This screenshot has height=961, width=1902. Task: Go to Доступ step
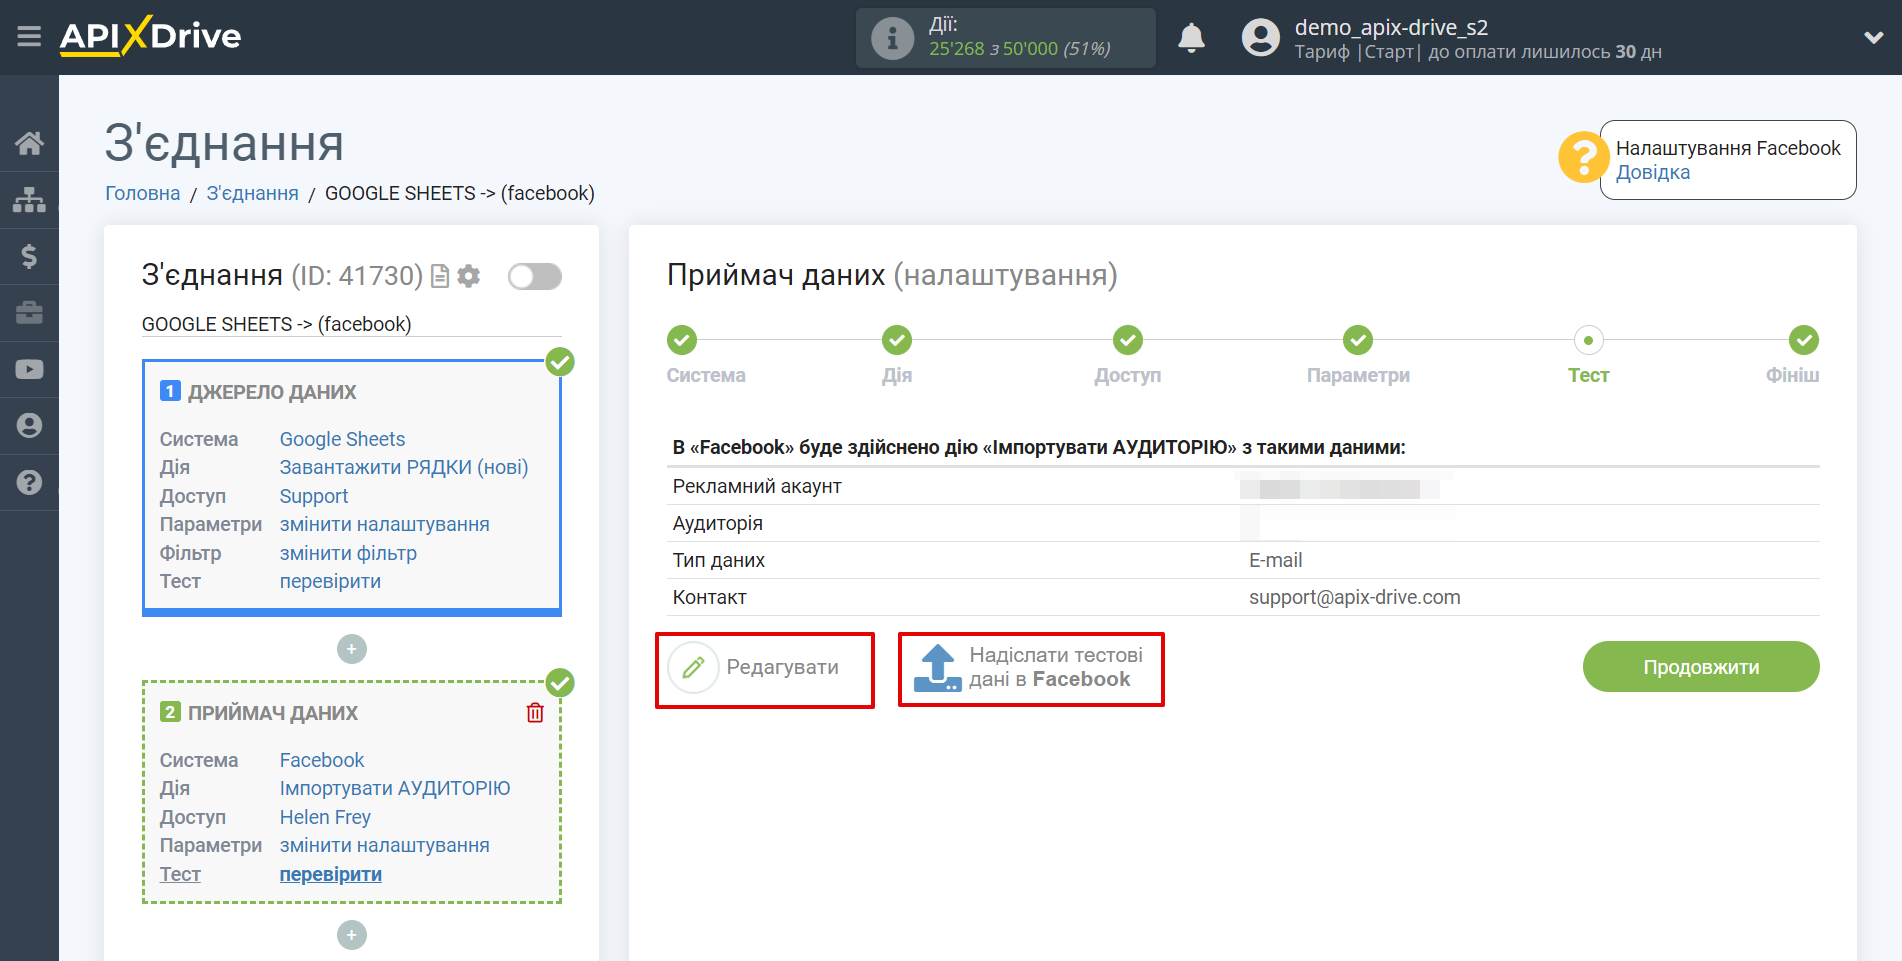coord(1128,340)
